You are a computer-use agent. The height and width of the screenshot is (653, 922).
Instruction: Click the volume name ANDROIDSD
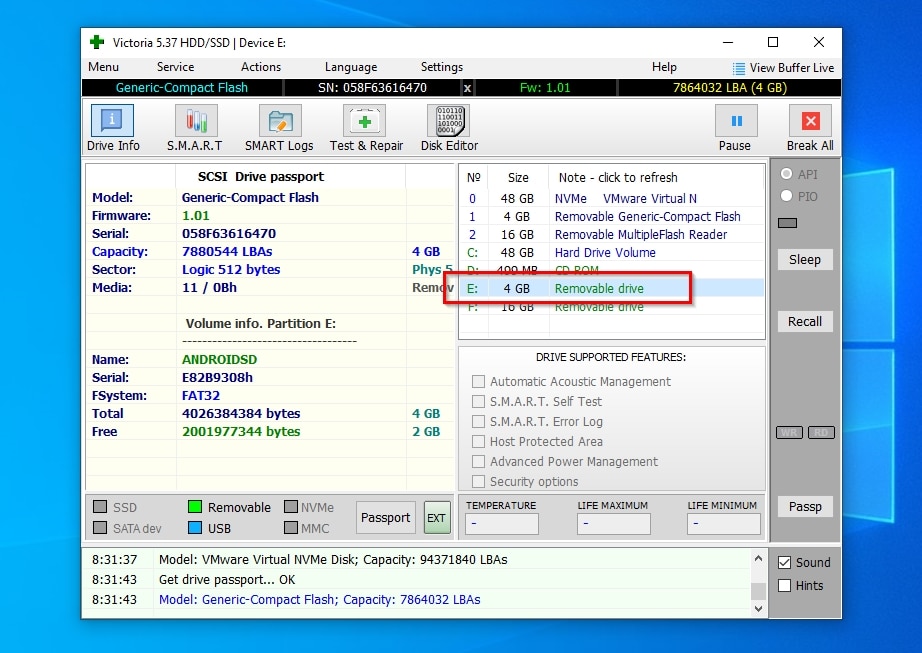[219, 360]
